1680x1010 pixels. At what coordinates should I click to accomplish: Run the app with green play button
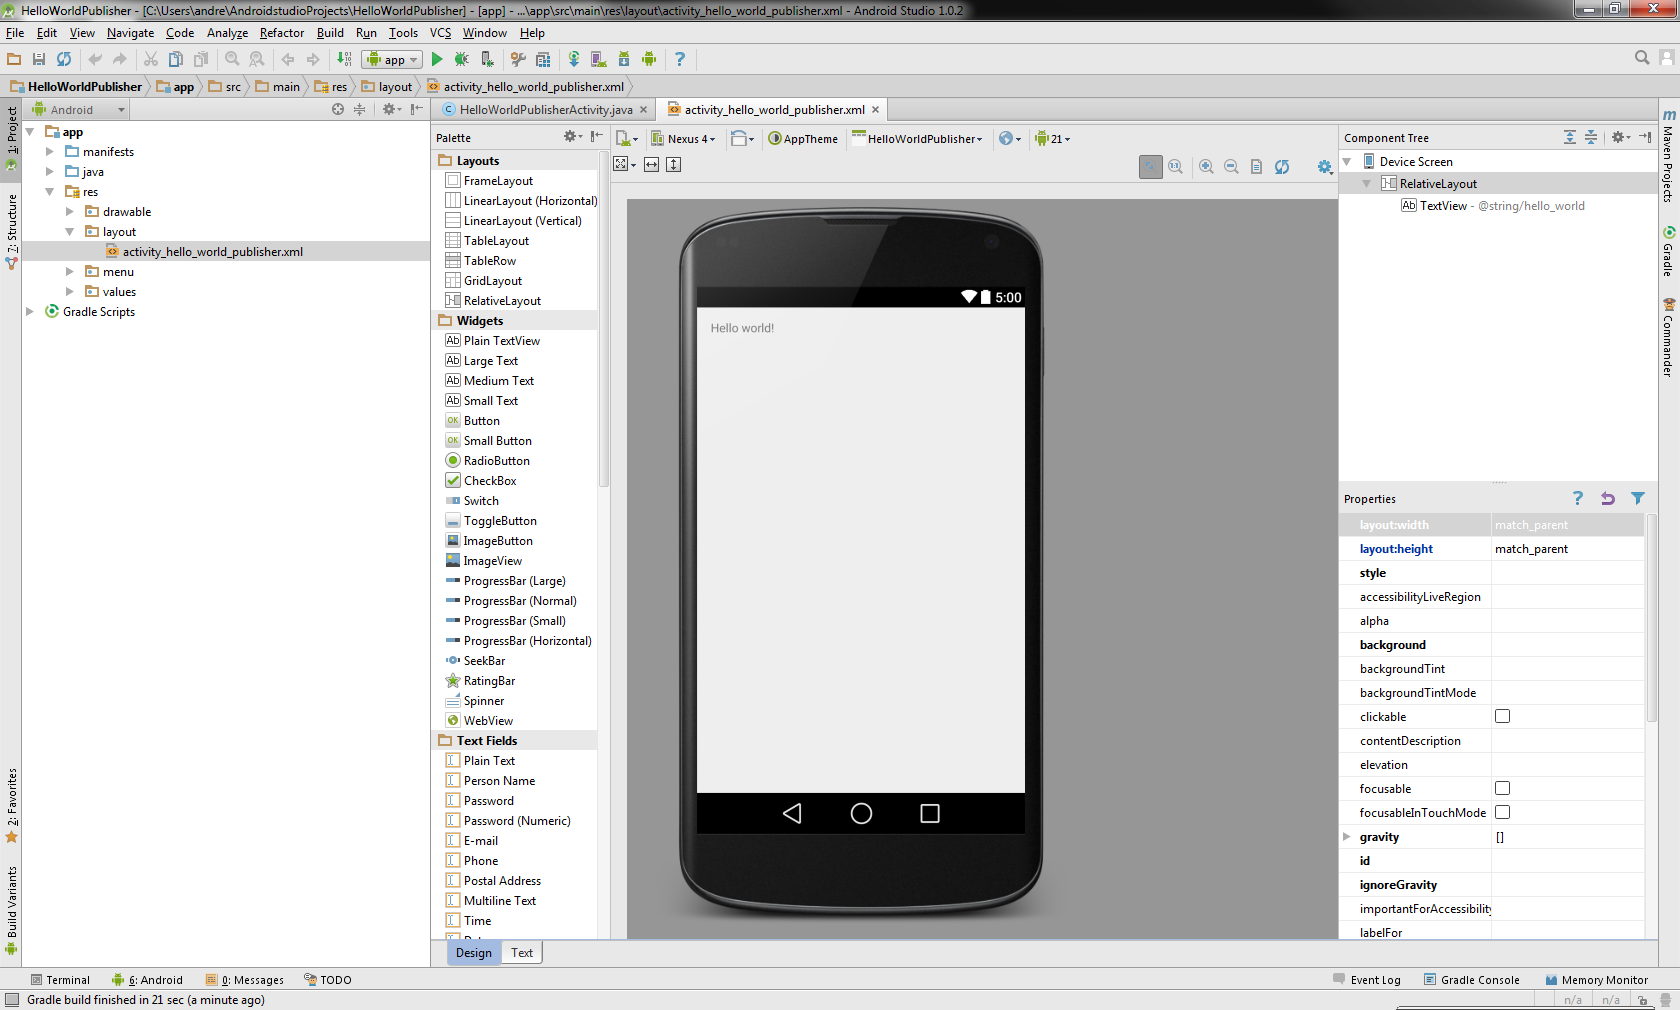(x=437, y=59)
